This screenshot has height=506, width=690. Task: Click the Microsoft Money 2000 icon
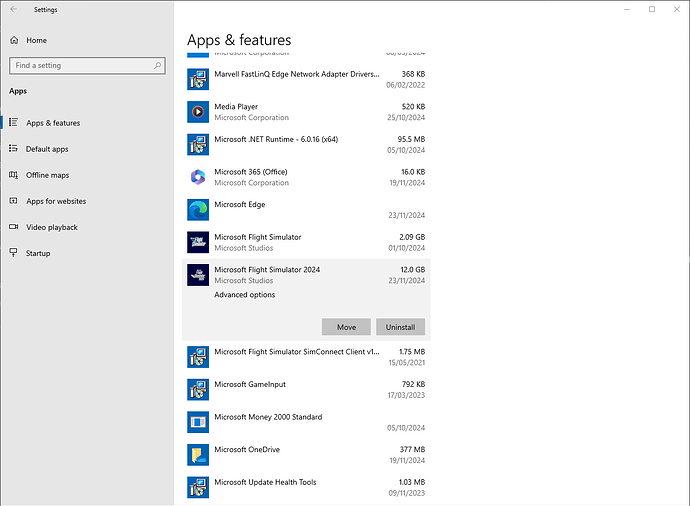point(198,422)
